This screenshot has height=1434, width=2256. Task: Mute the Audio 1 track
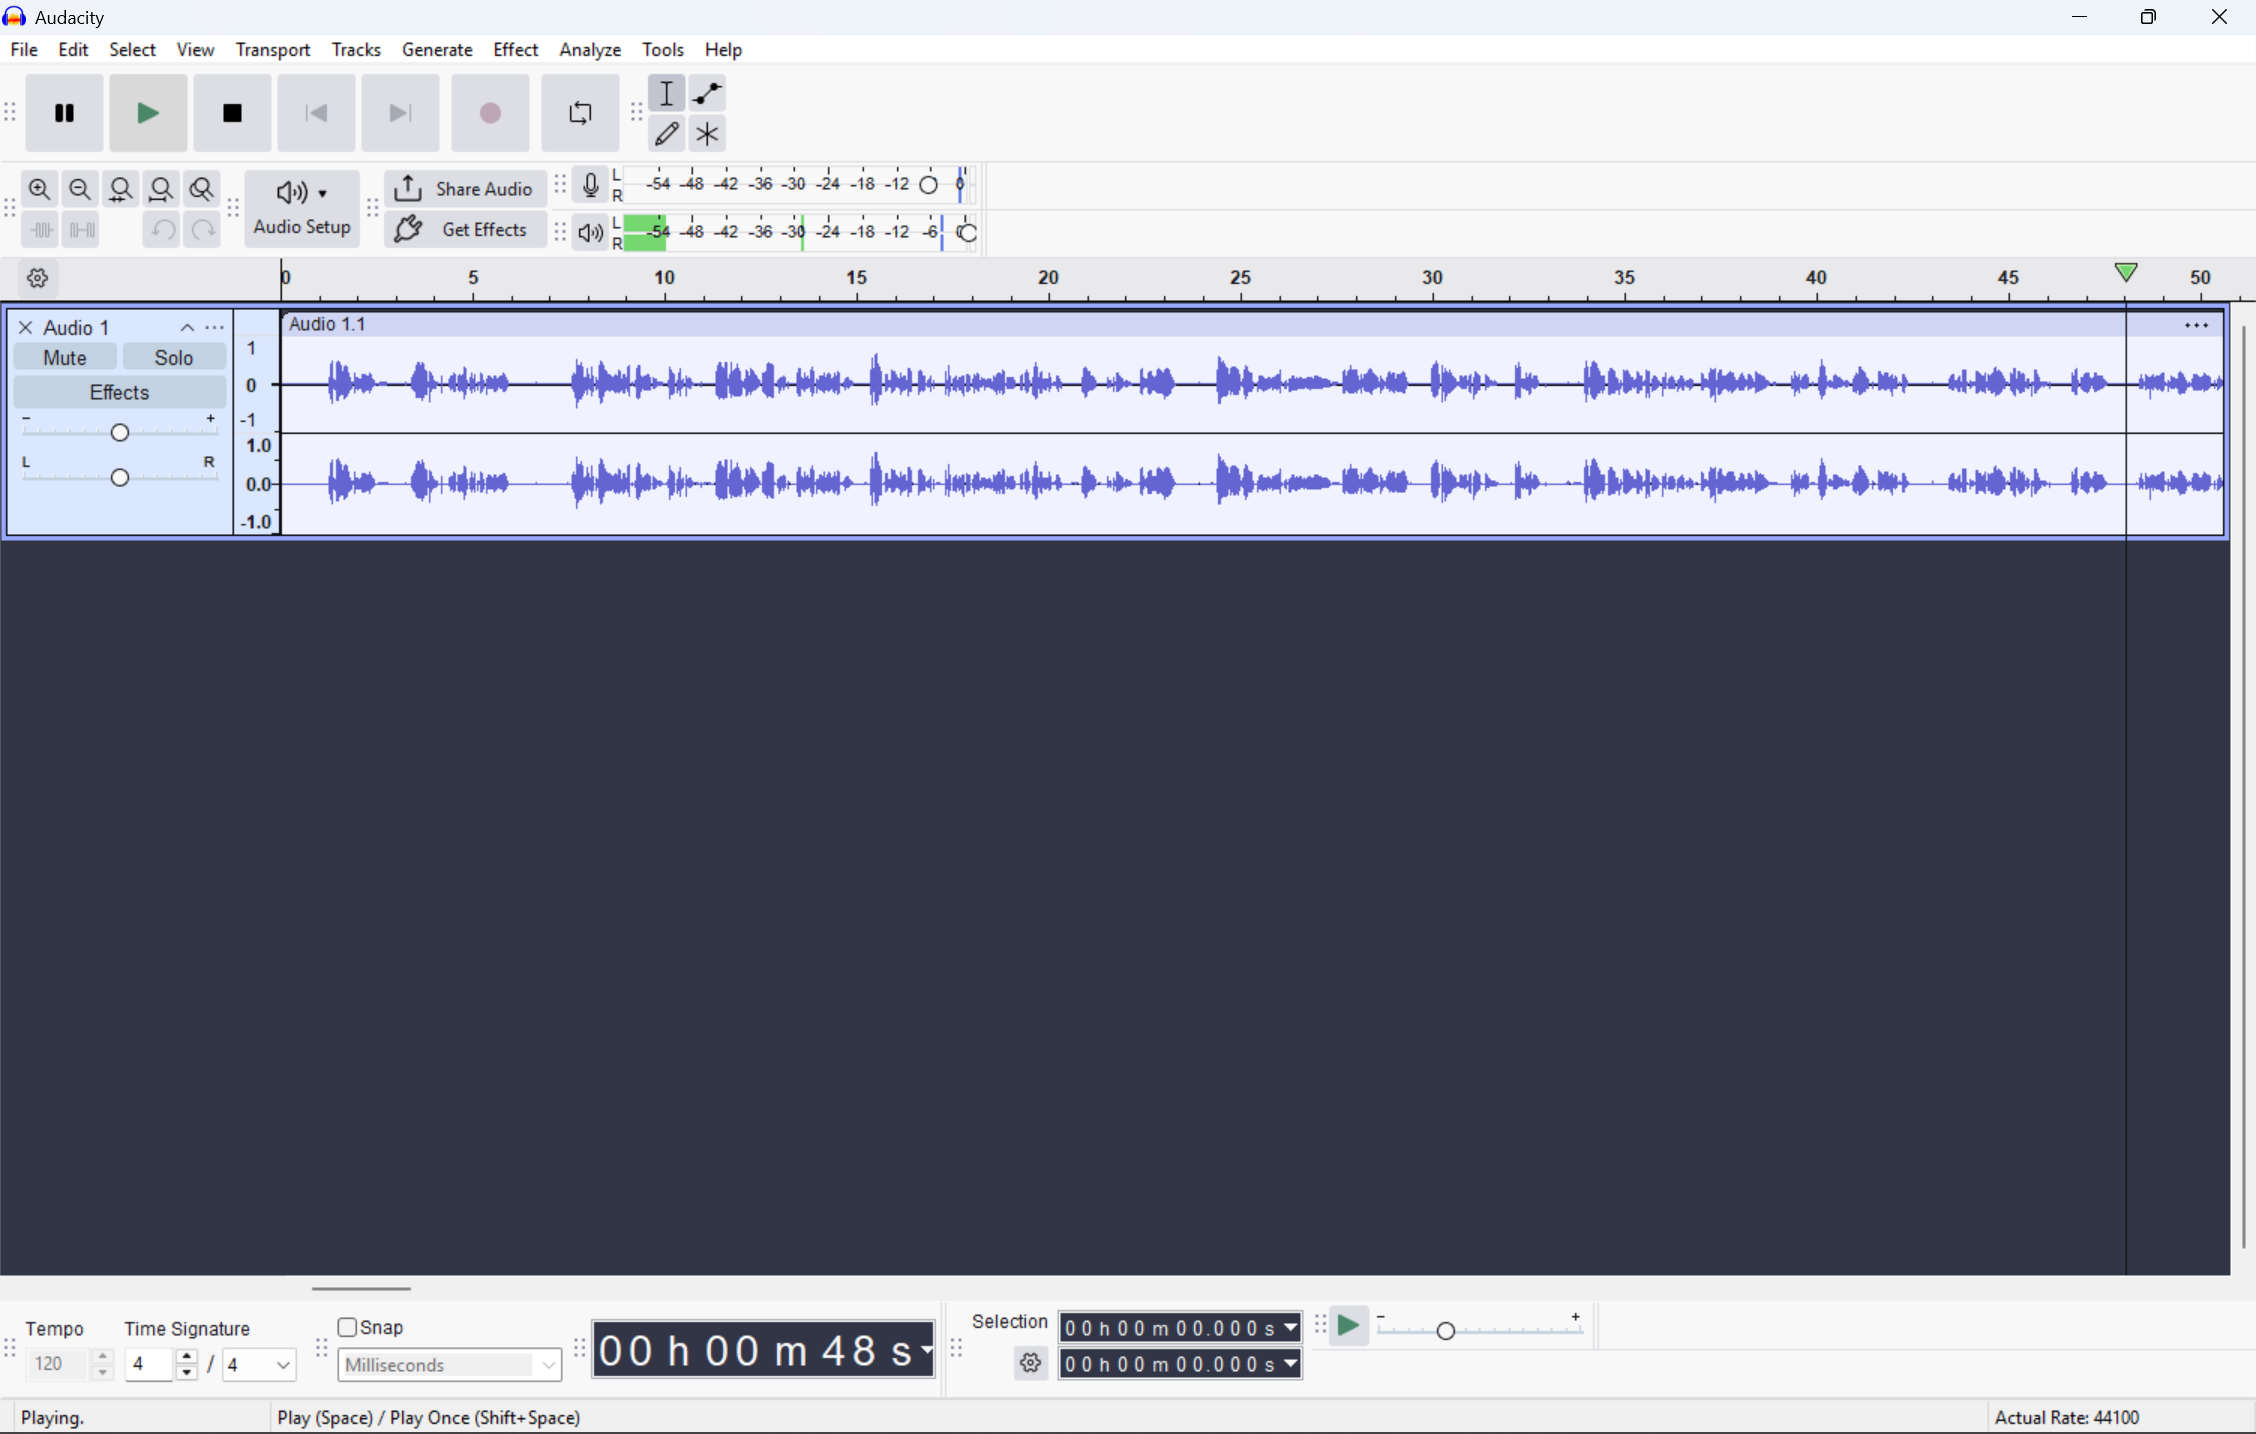coord(65,357)
